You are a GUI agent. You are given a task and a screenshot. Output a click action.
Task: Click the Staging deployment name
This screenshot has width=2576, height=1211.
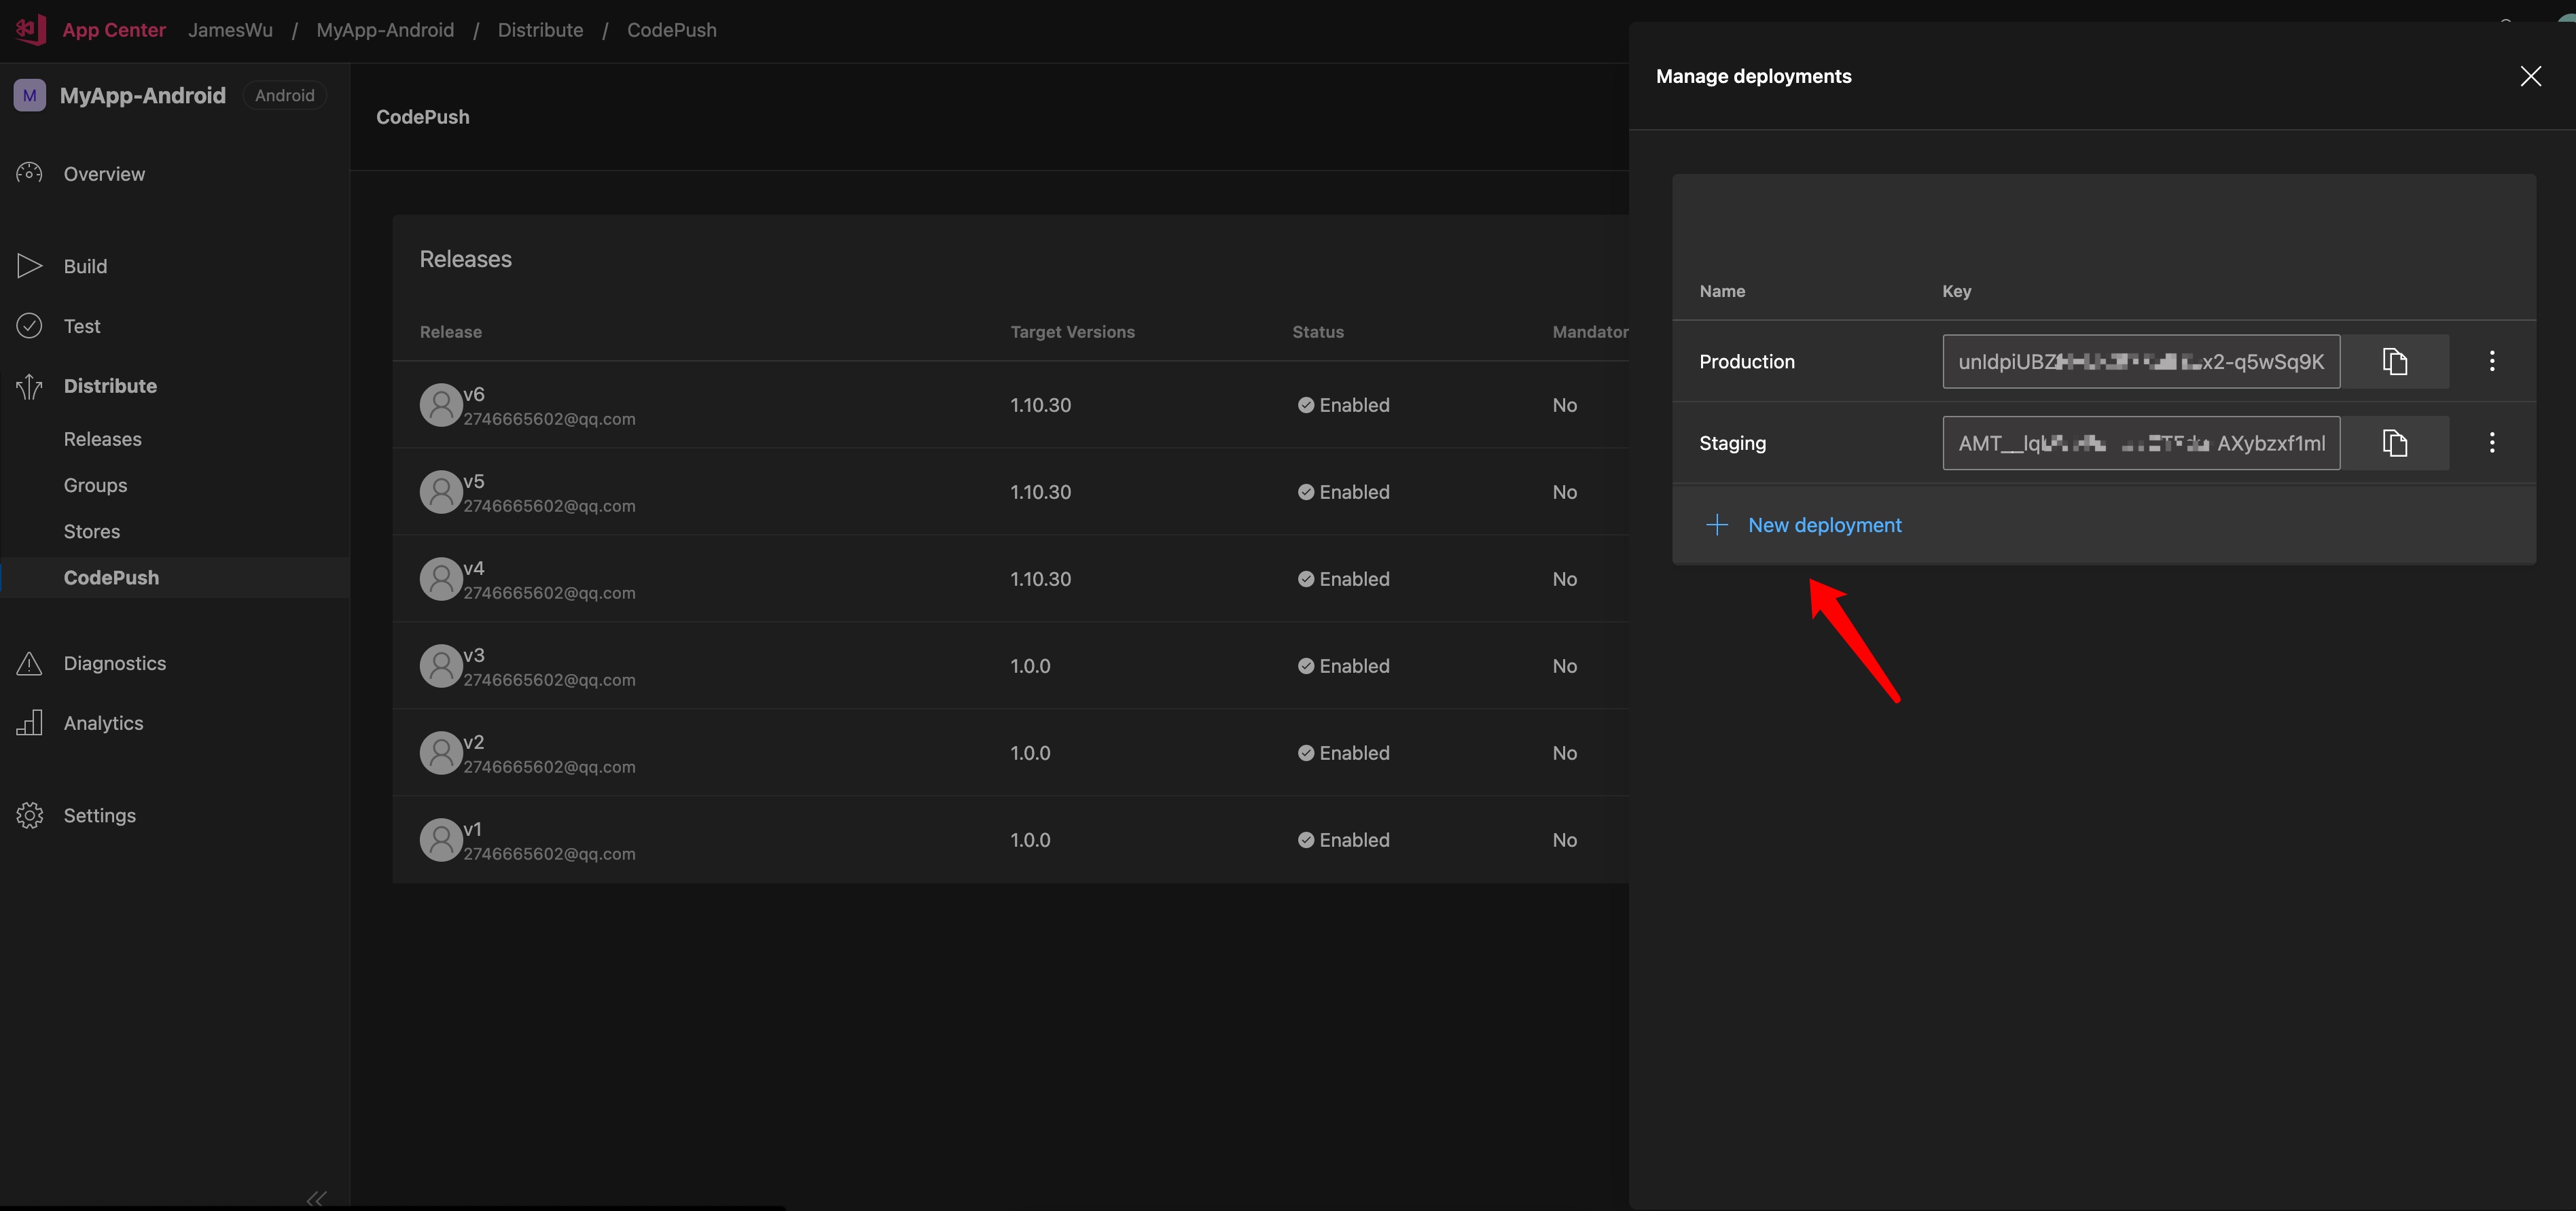pos(1732,443)
